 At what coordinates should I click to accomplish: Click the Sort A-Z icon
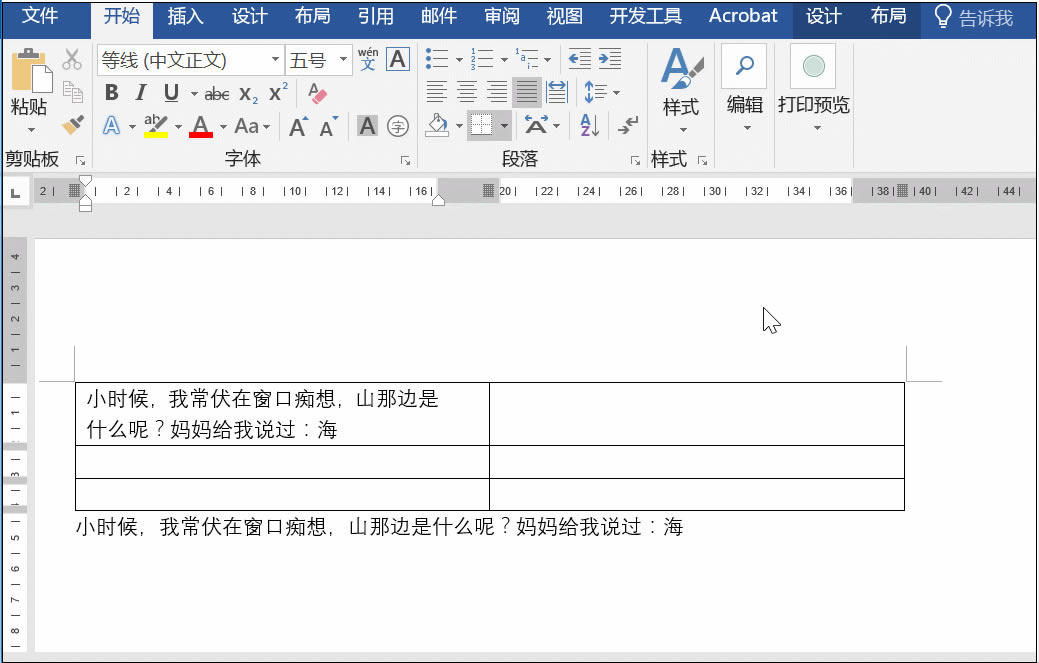pyautogui.click(x=589, y=126)
